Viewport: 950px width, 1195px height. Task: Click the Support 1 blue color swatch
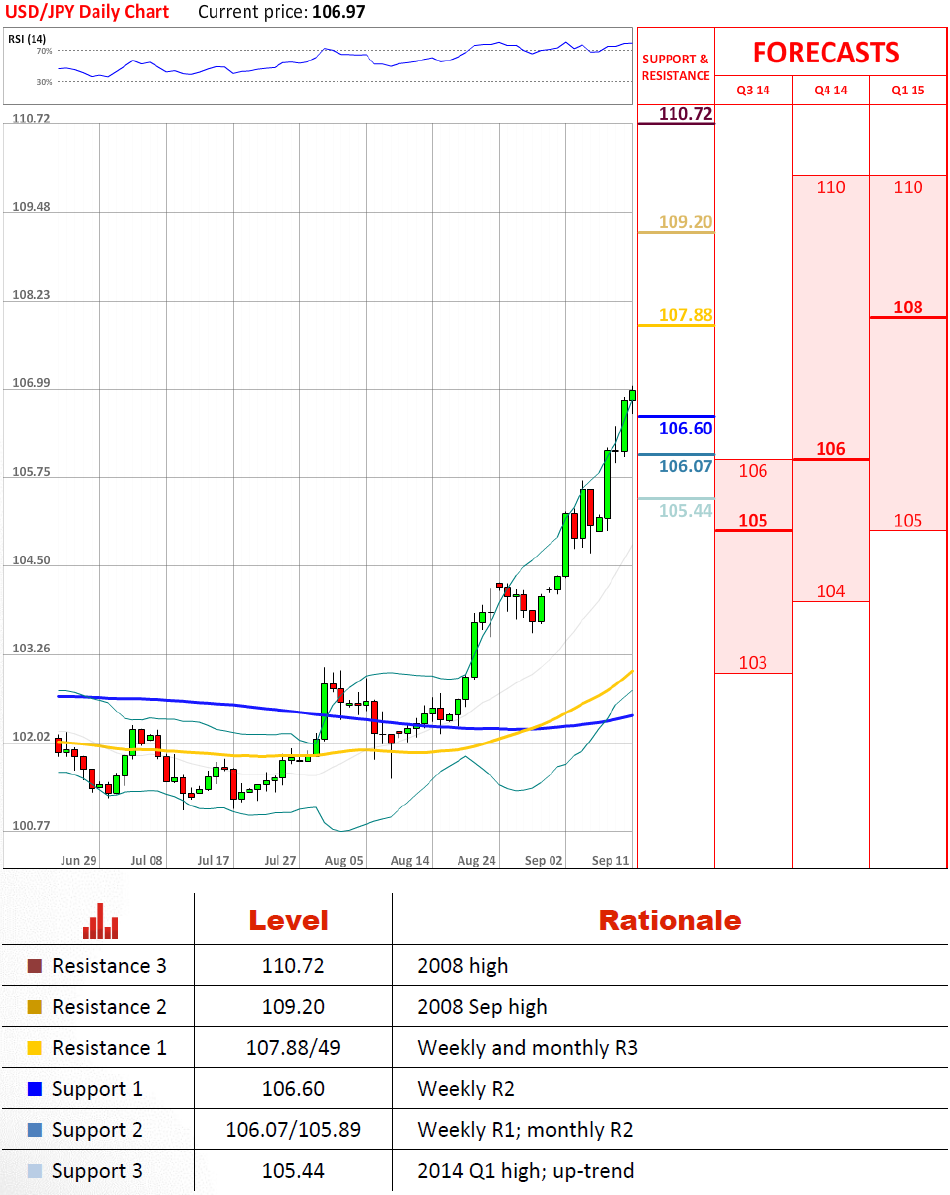coord(34,1089)
